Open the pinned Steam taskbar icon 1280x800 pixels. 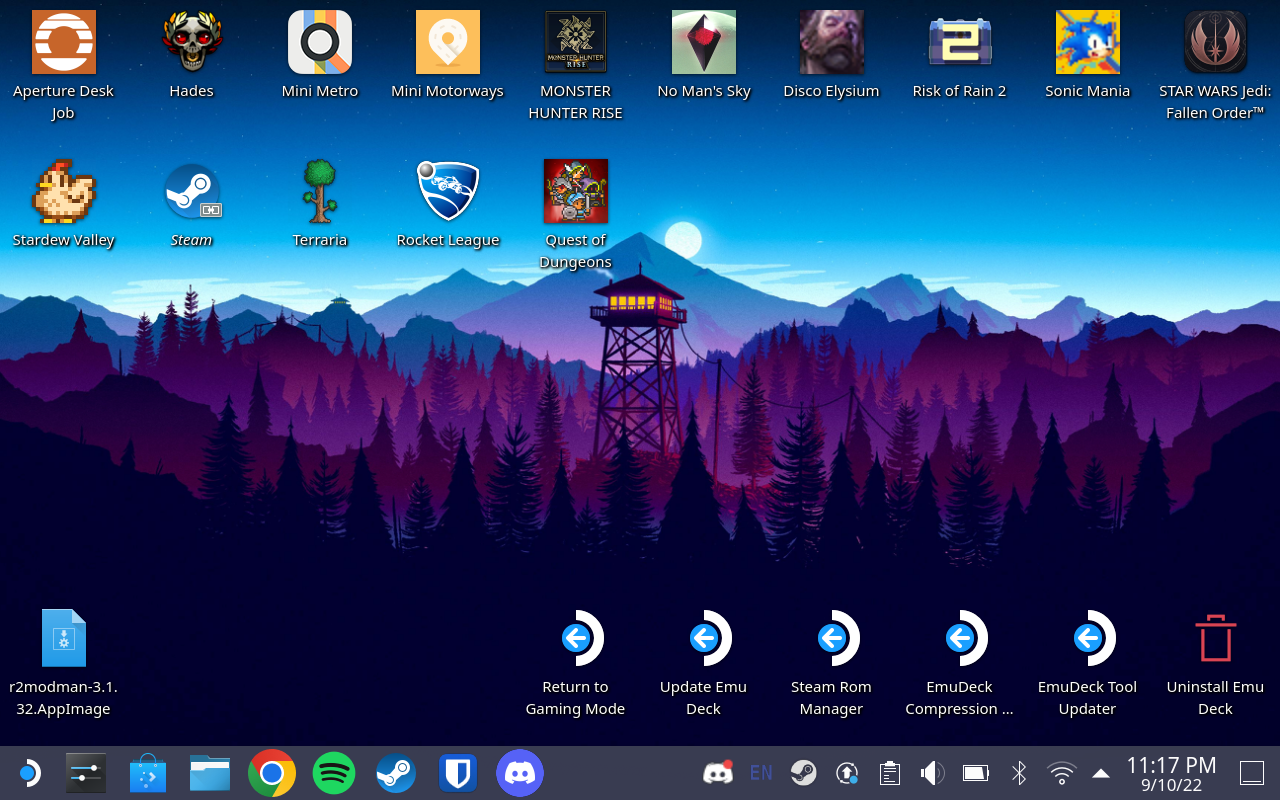(x=396, y=773)
